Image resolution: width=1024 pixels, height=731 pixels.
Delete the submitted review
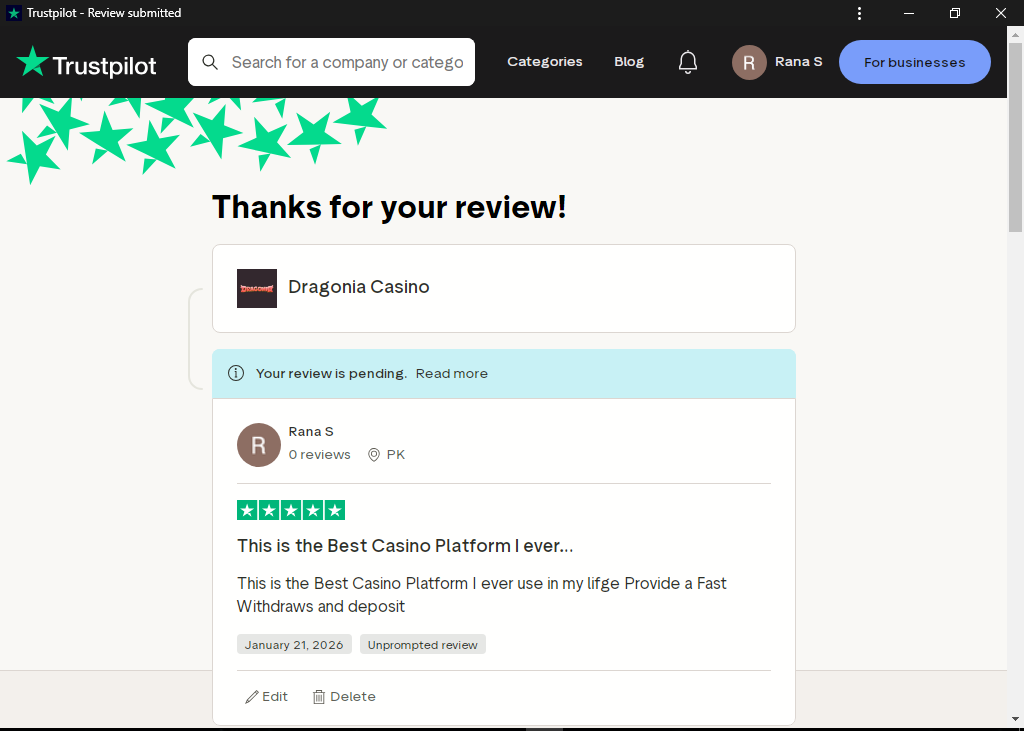click(344, 697)
